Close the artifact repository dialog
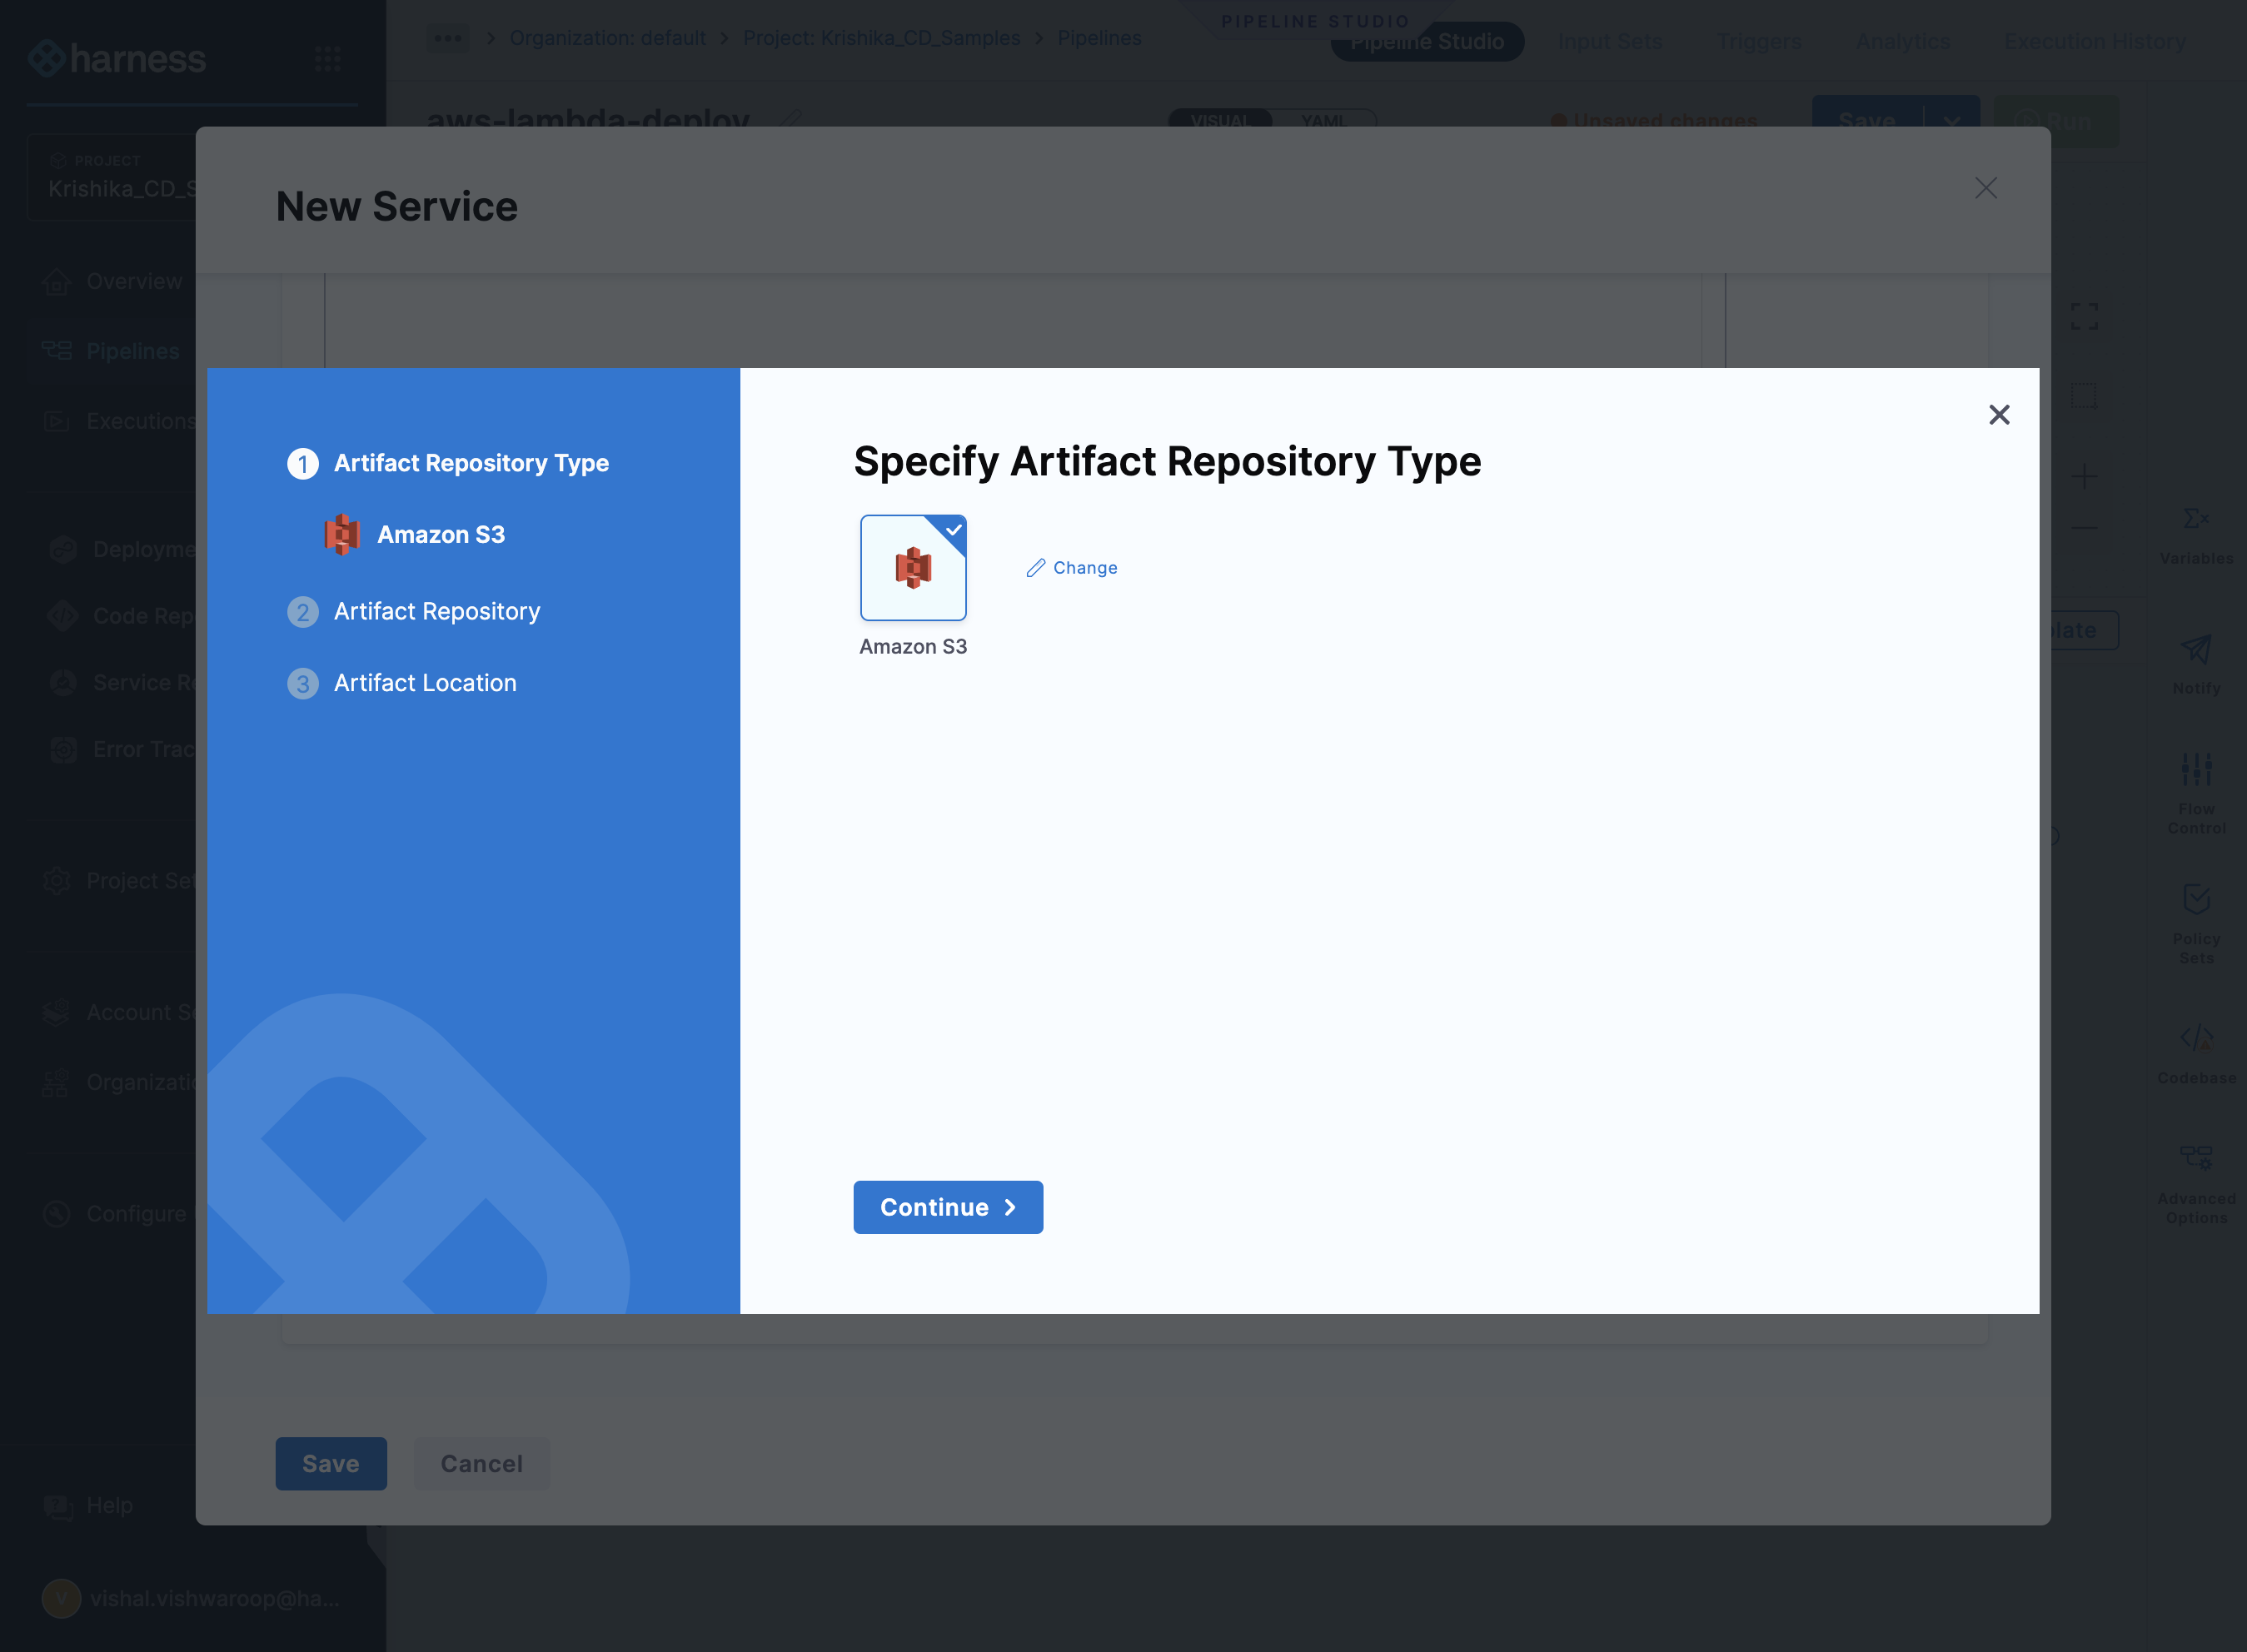 pyautogui.click(x=1998, y=415)
